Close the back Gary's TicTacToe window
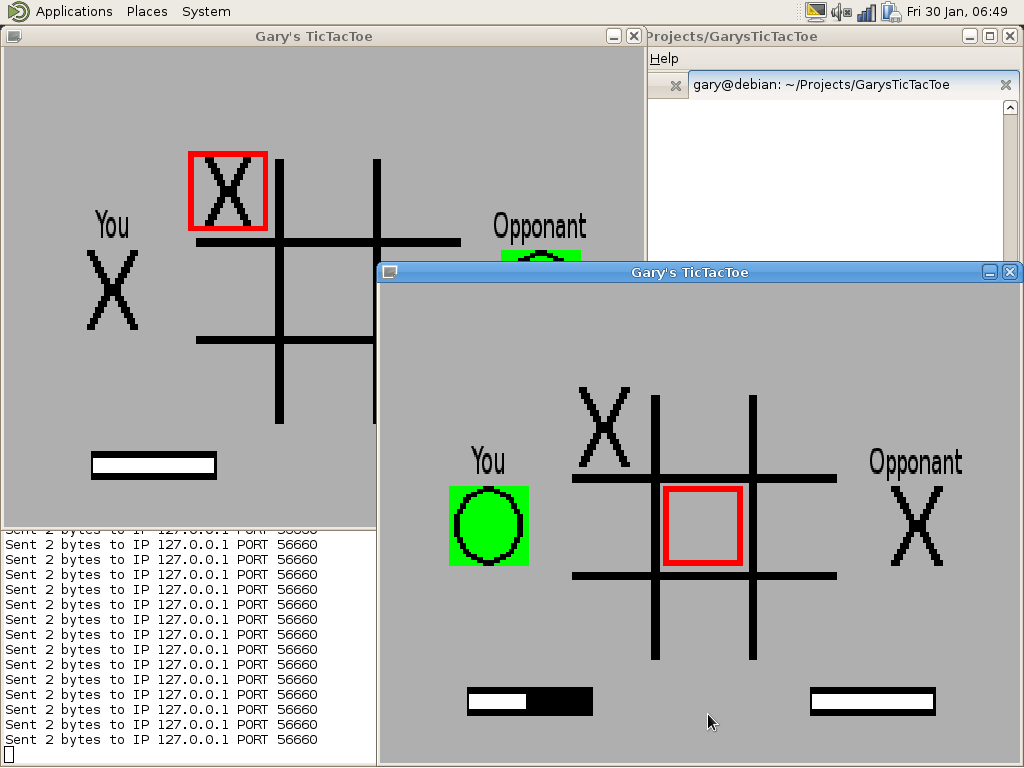The width and height of the screenshot is (1024, 768). (x=633, y=37)
